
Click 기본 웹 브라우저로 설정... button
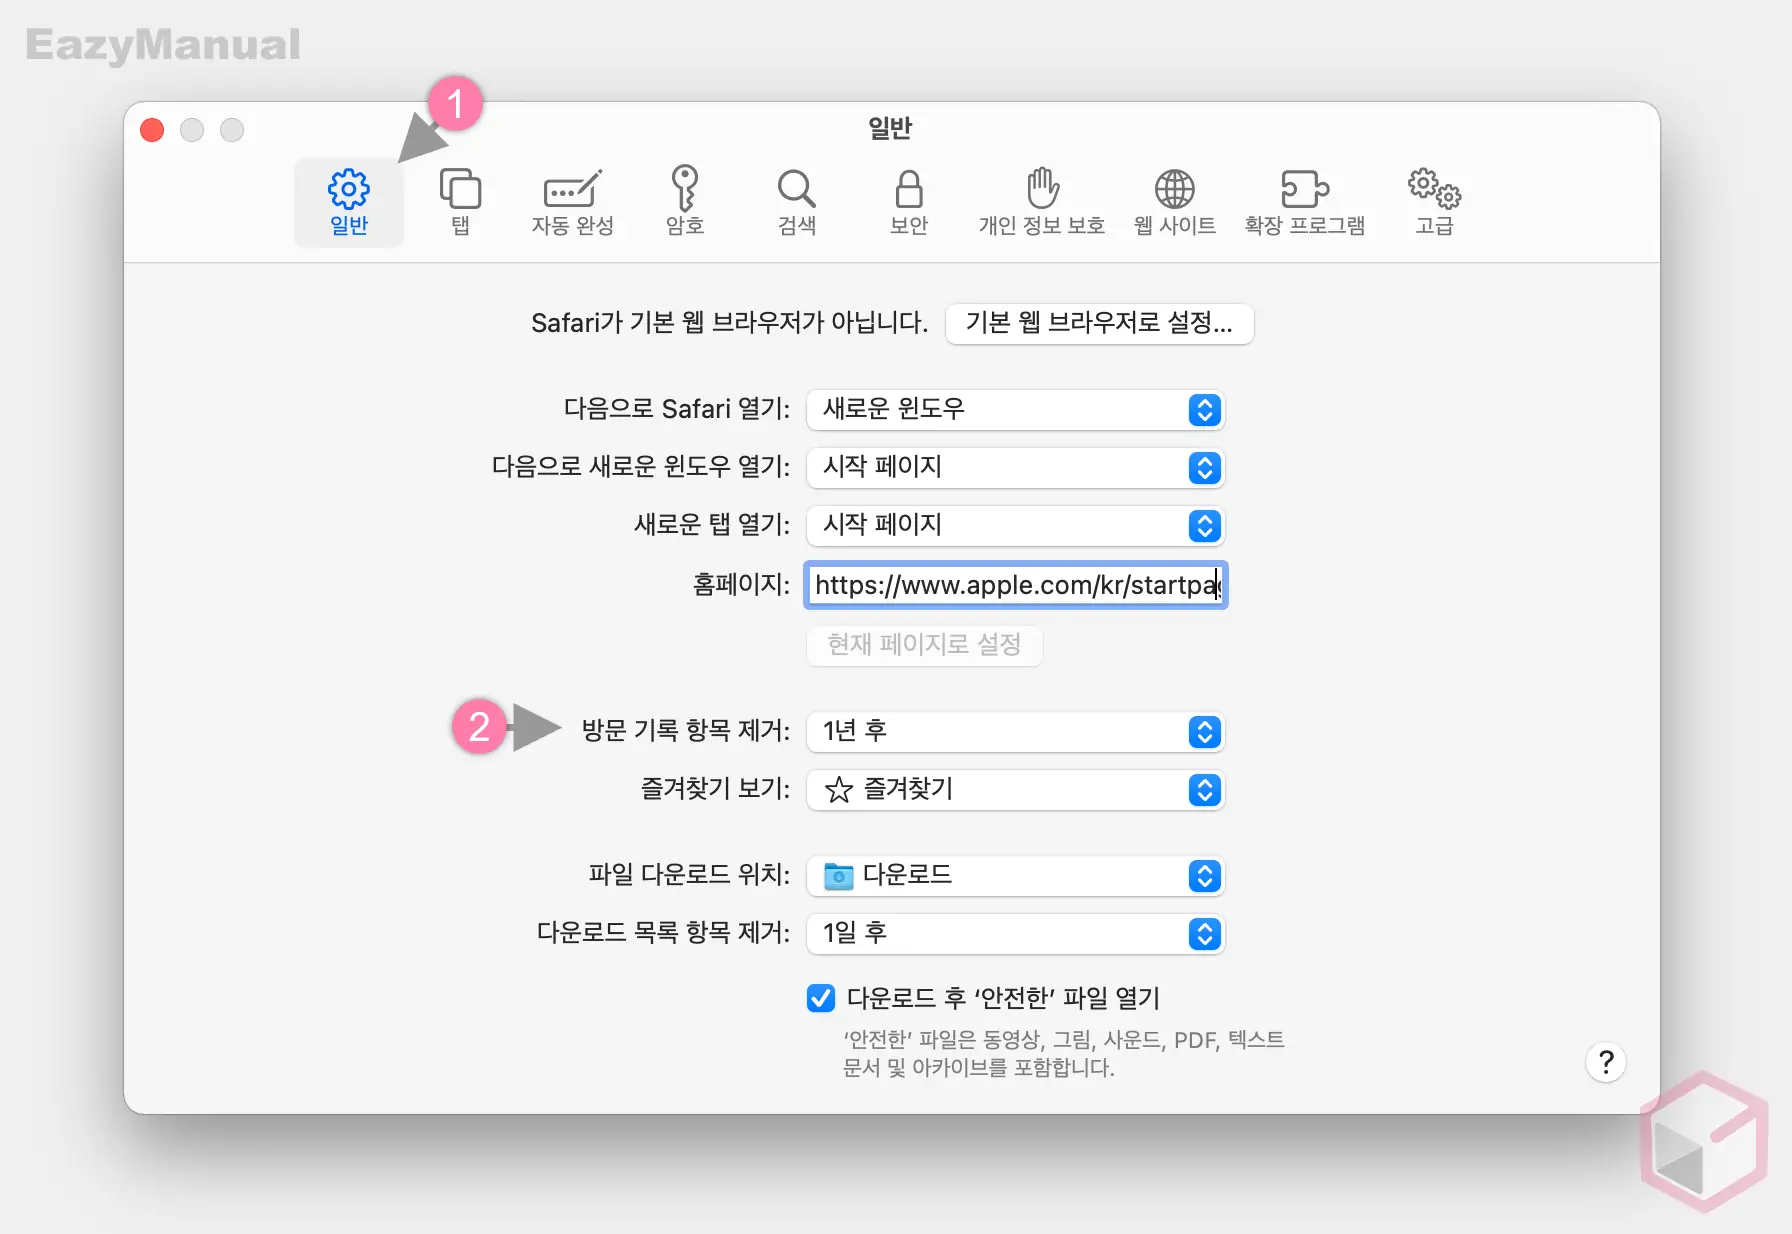pyautogui.click(x=1099, y=323)
